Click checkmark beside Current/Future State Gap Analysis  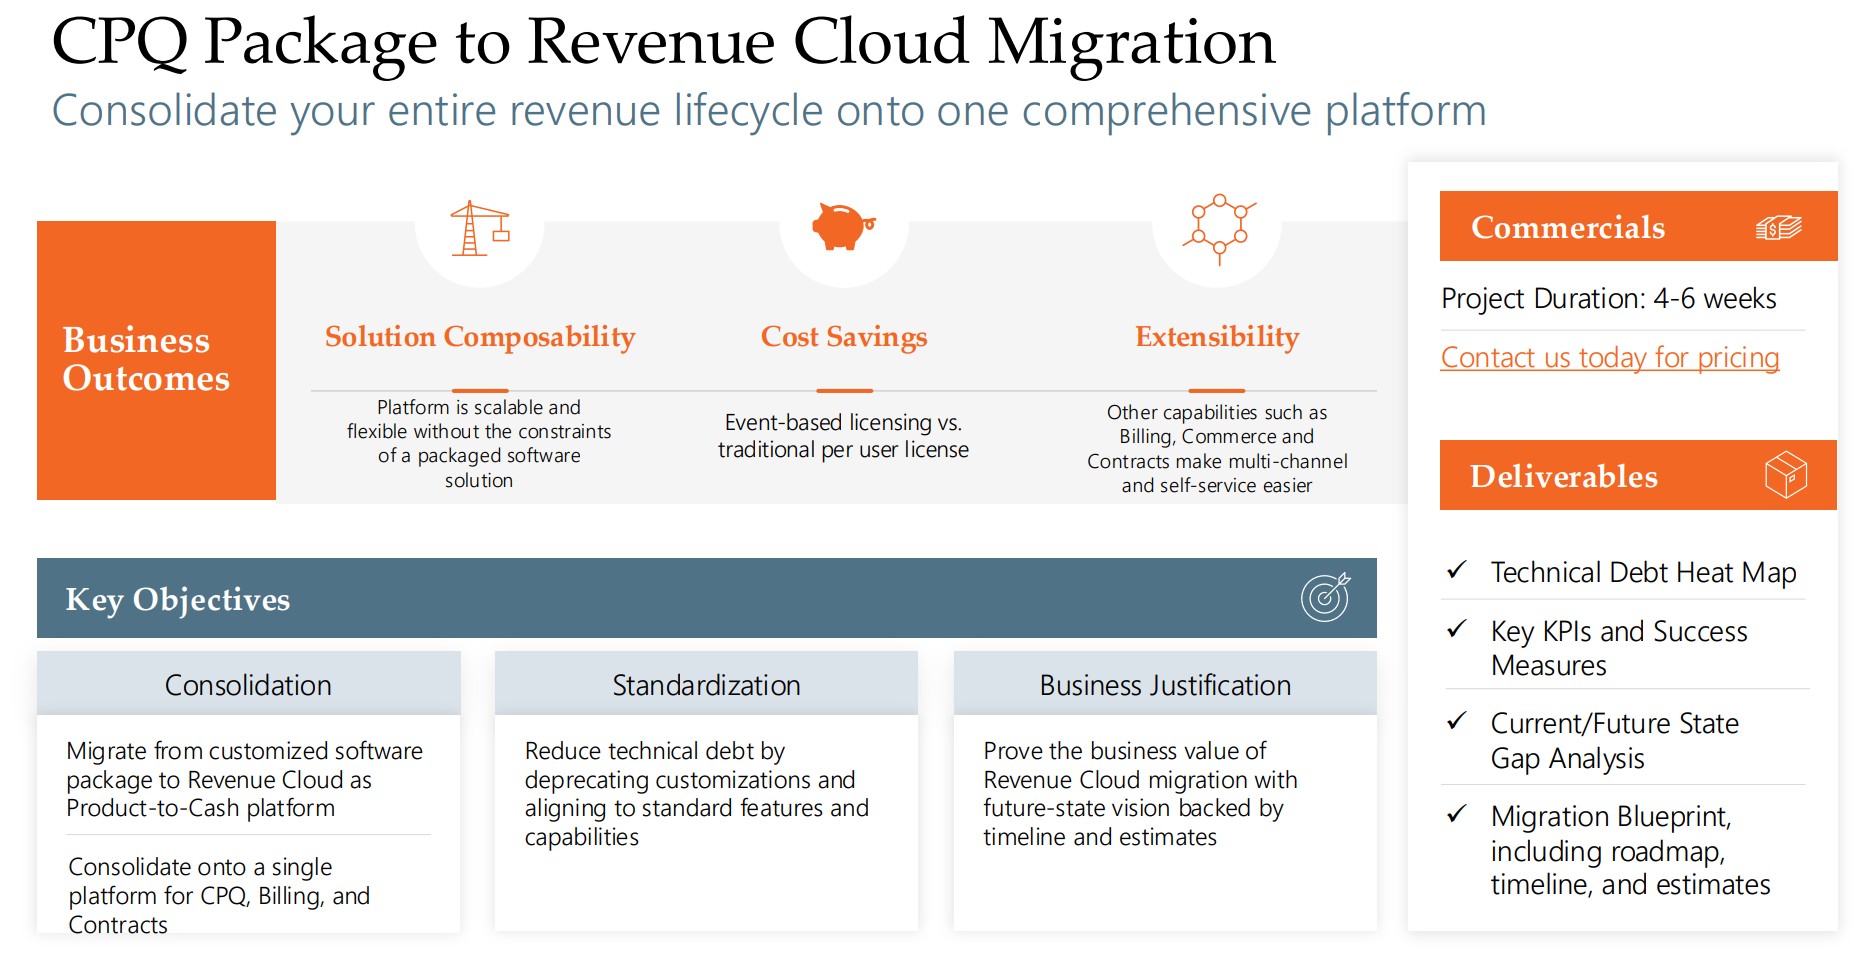pyautogui.click(x=1457, y=721)
